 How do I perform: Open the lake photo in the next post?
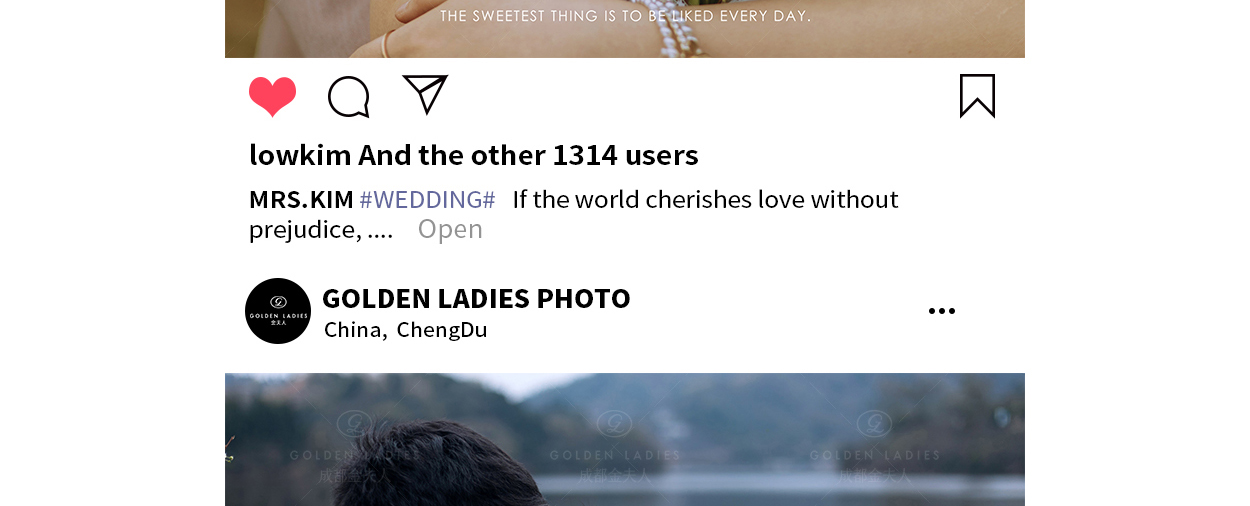coord(625,439)
